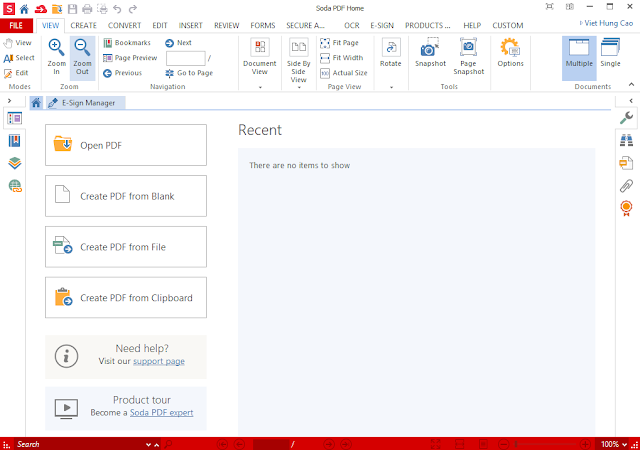
Task: Open bookmarks panel in left sidebar
Action: pos(15,141)
